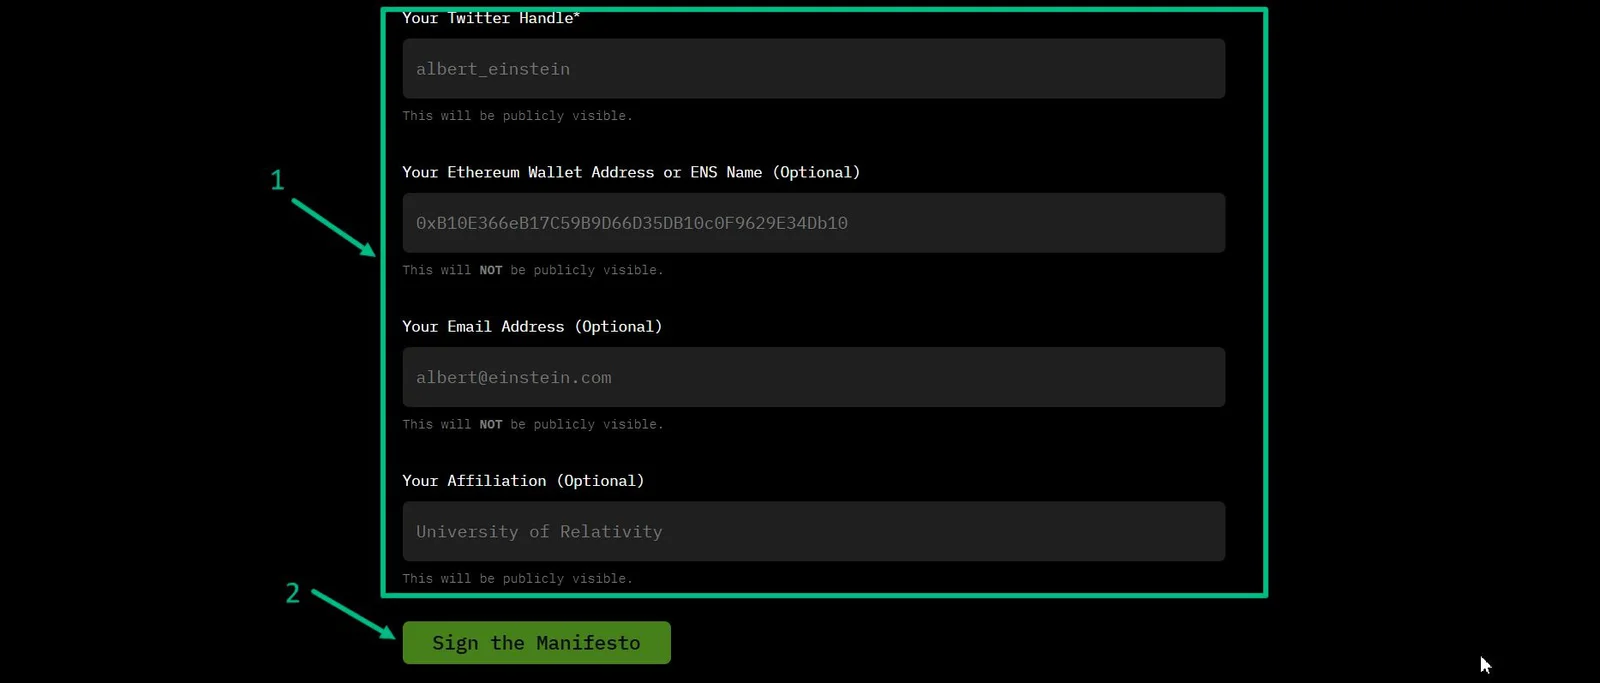This screenshot has width=1600, height=683.
Task: Click the 'Your Affiliation (Optional)' label
Action: pos(523,481)
